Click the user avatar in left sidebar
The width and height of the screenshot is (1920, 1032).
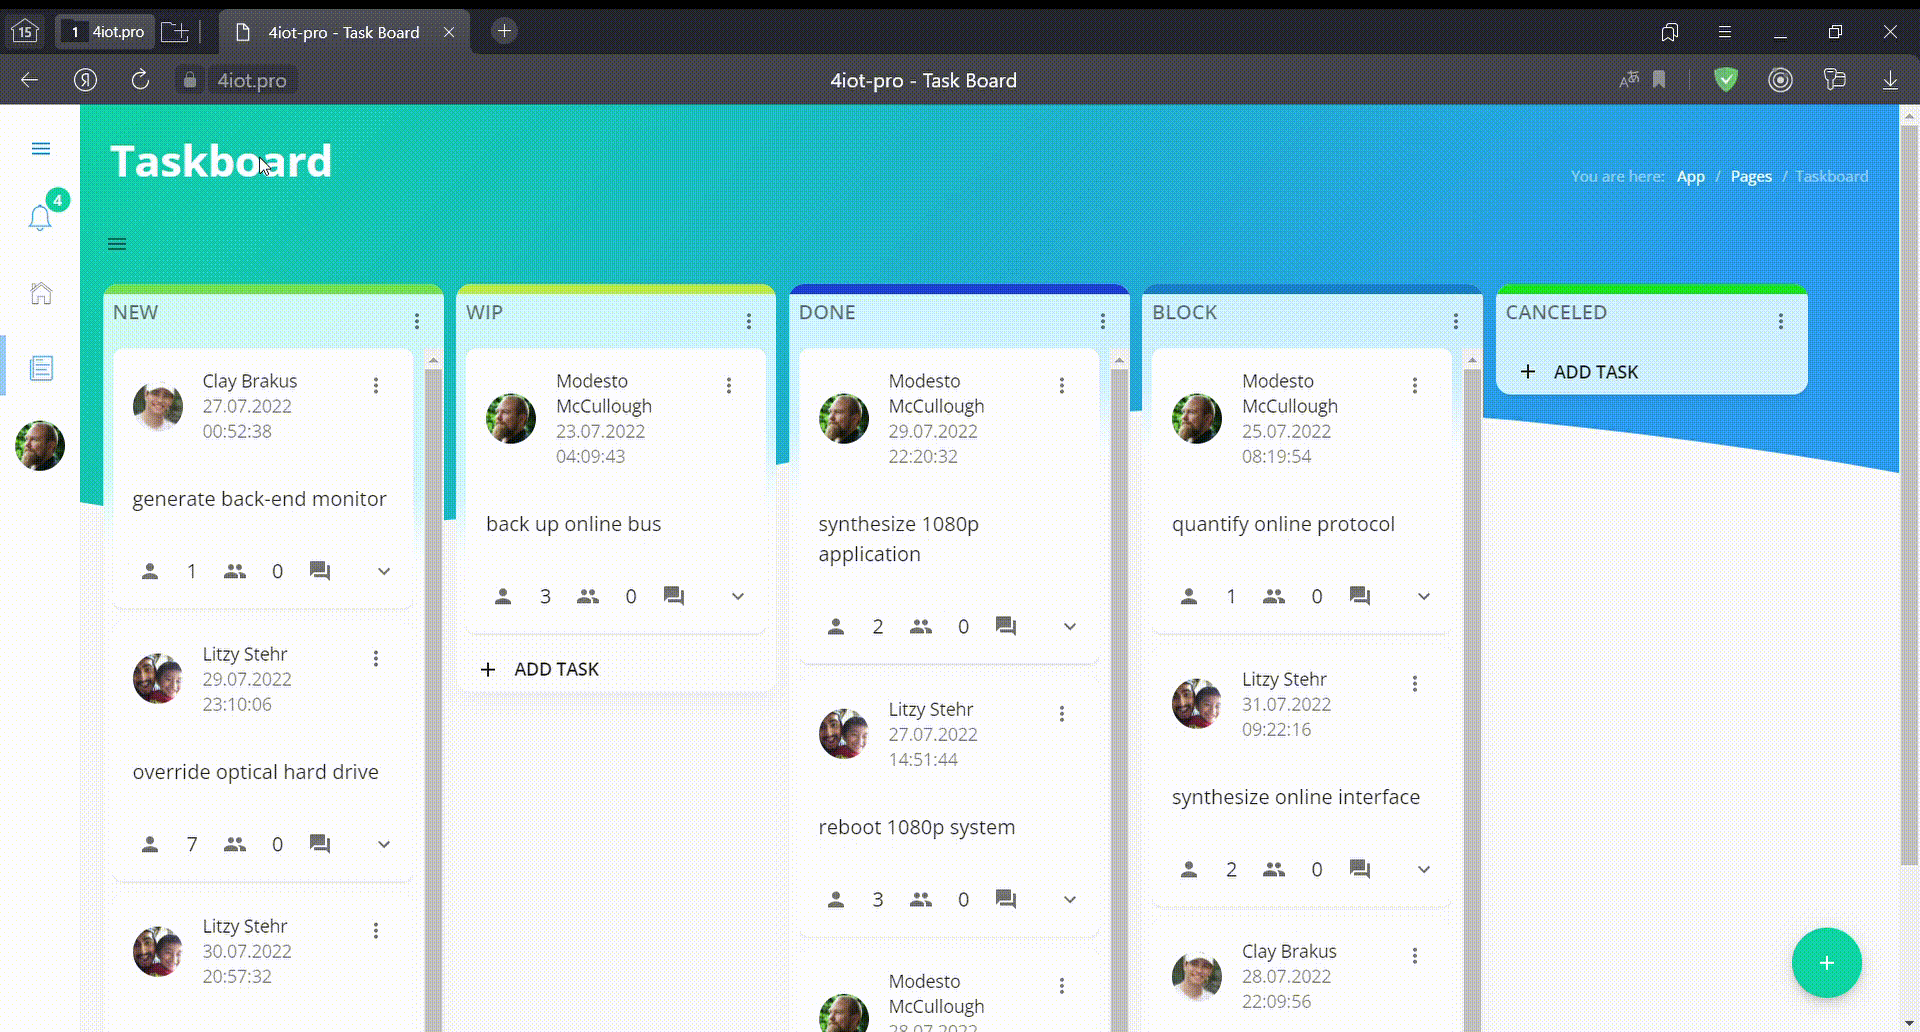(x=40, y=445)
